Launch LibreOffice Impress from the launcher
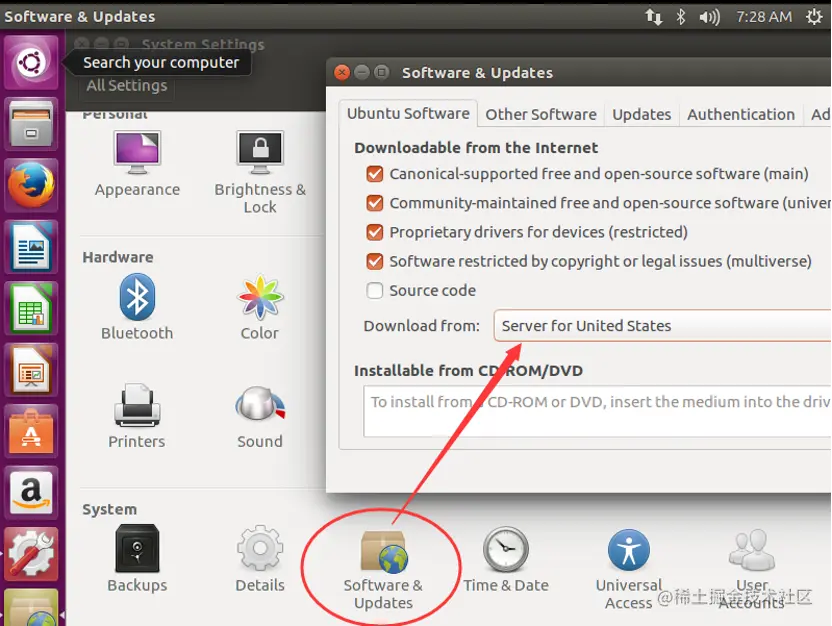832x626 pixels. tap(31, 370)
